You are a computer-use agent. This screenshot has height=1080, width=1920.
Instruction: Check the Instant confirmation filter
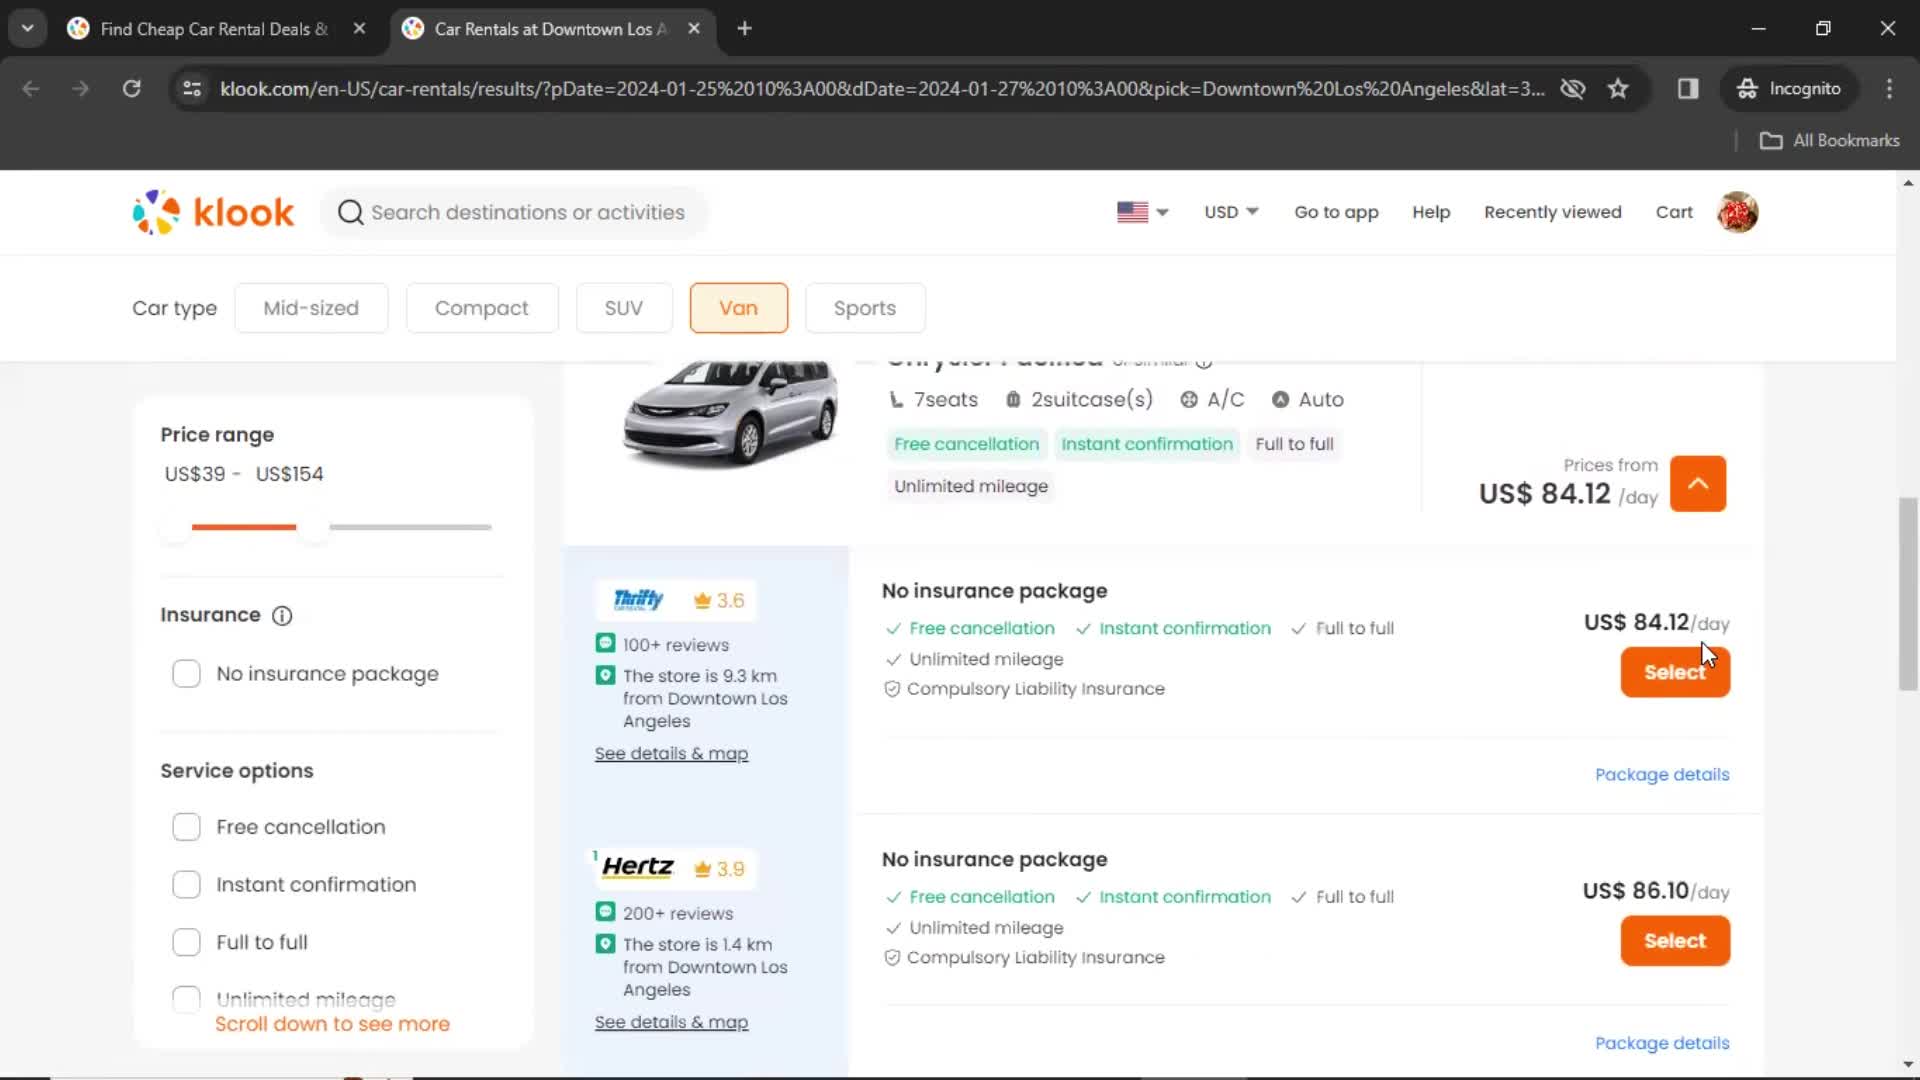coord(187,885)
